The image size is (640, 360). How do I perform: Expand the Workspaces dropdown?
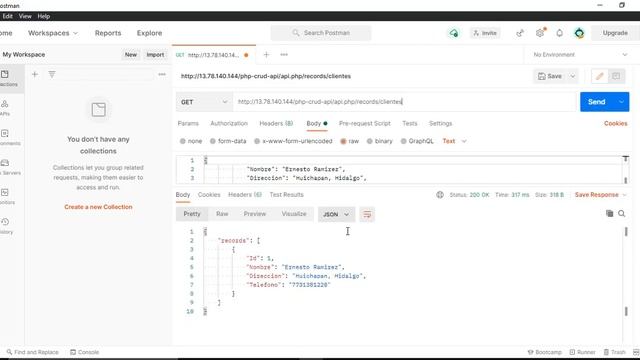[x=53, y=33]
